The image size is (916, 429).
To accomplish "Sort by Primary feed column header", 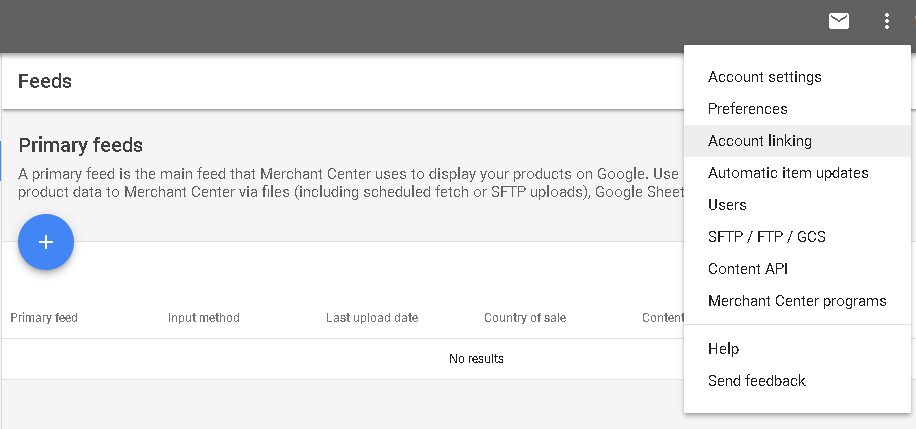I will point(44,318).
